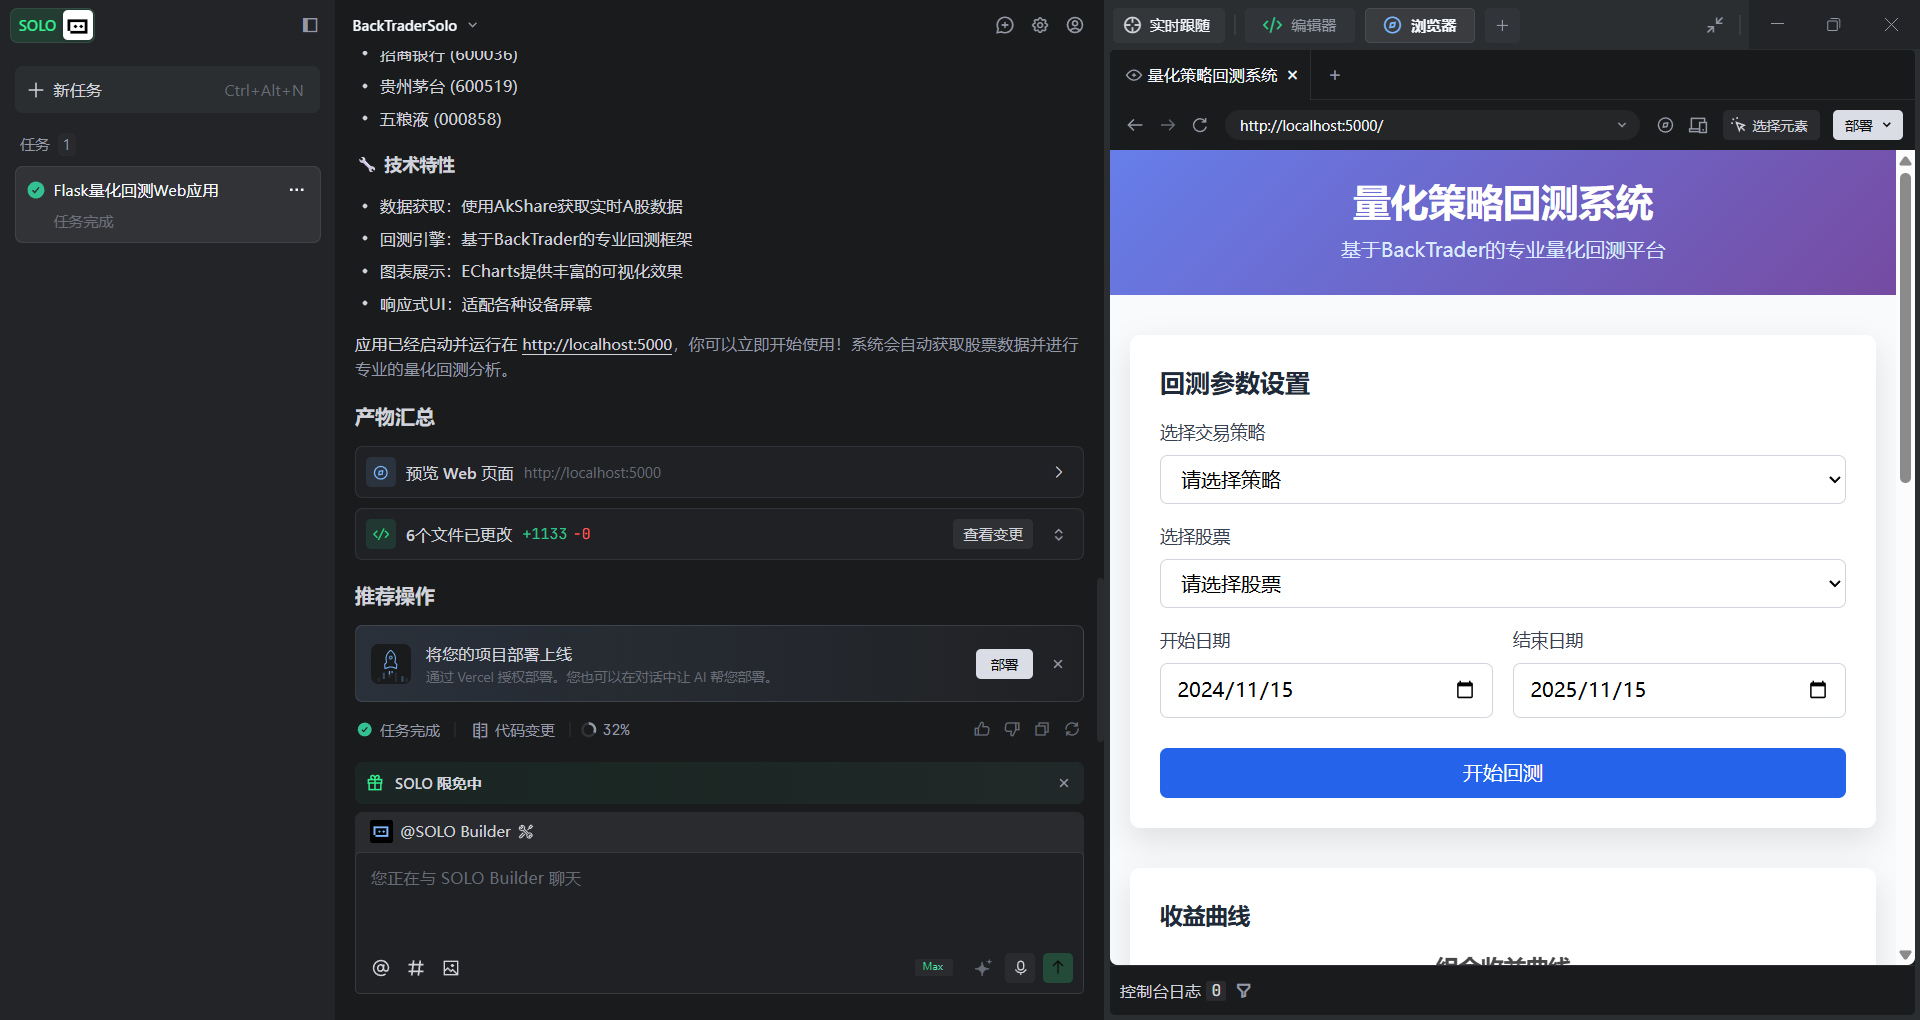Reload the browser preview page
1920x1020 pixels.
pos(1200,125)
